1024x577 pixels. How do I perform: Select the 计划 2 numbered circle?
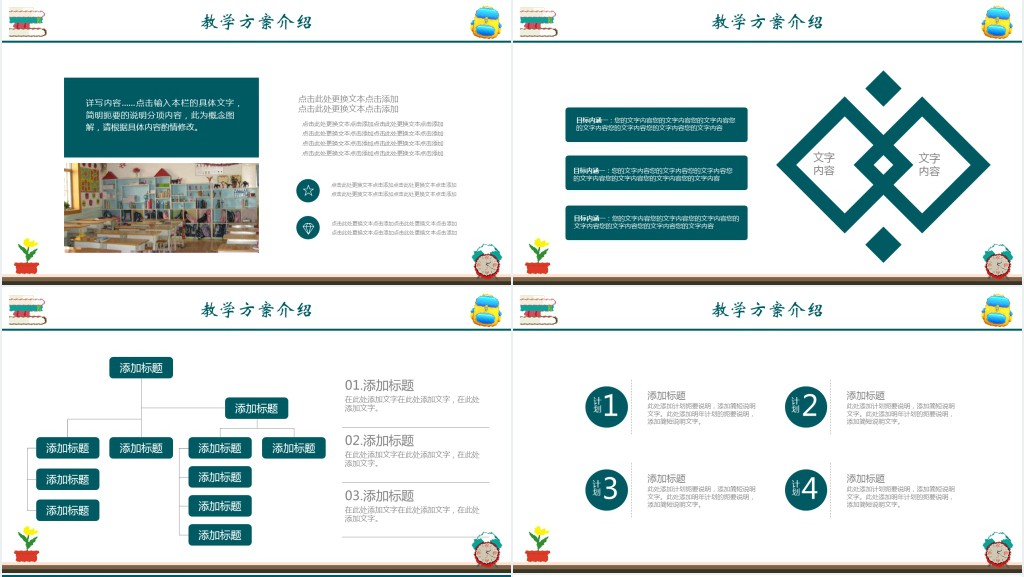point(806,406)
